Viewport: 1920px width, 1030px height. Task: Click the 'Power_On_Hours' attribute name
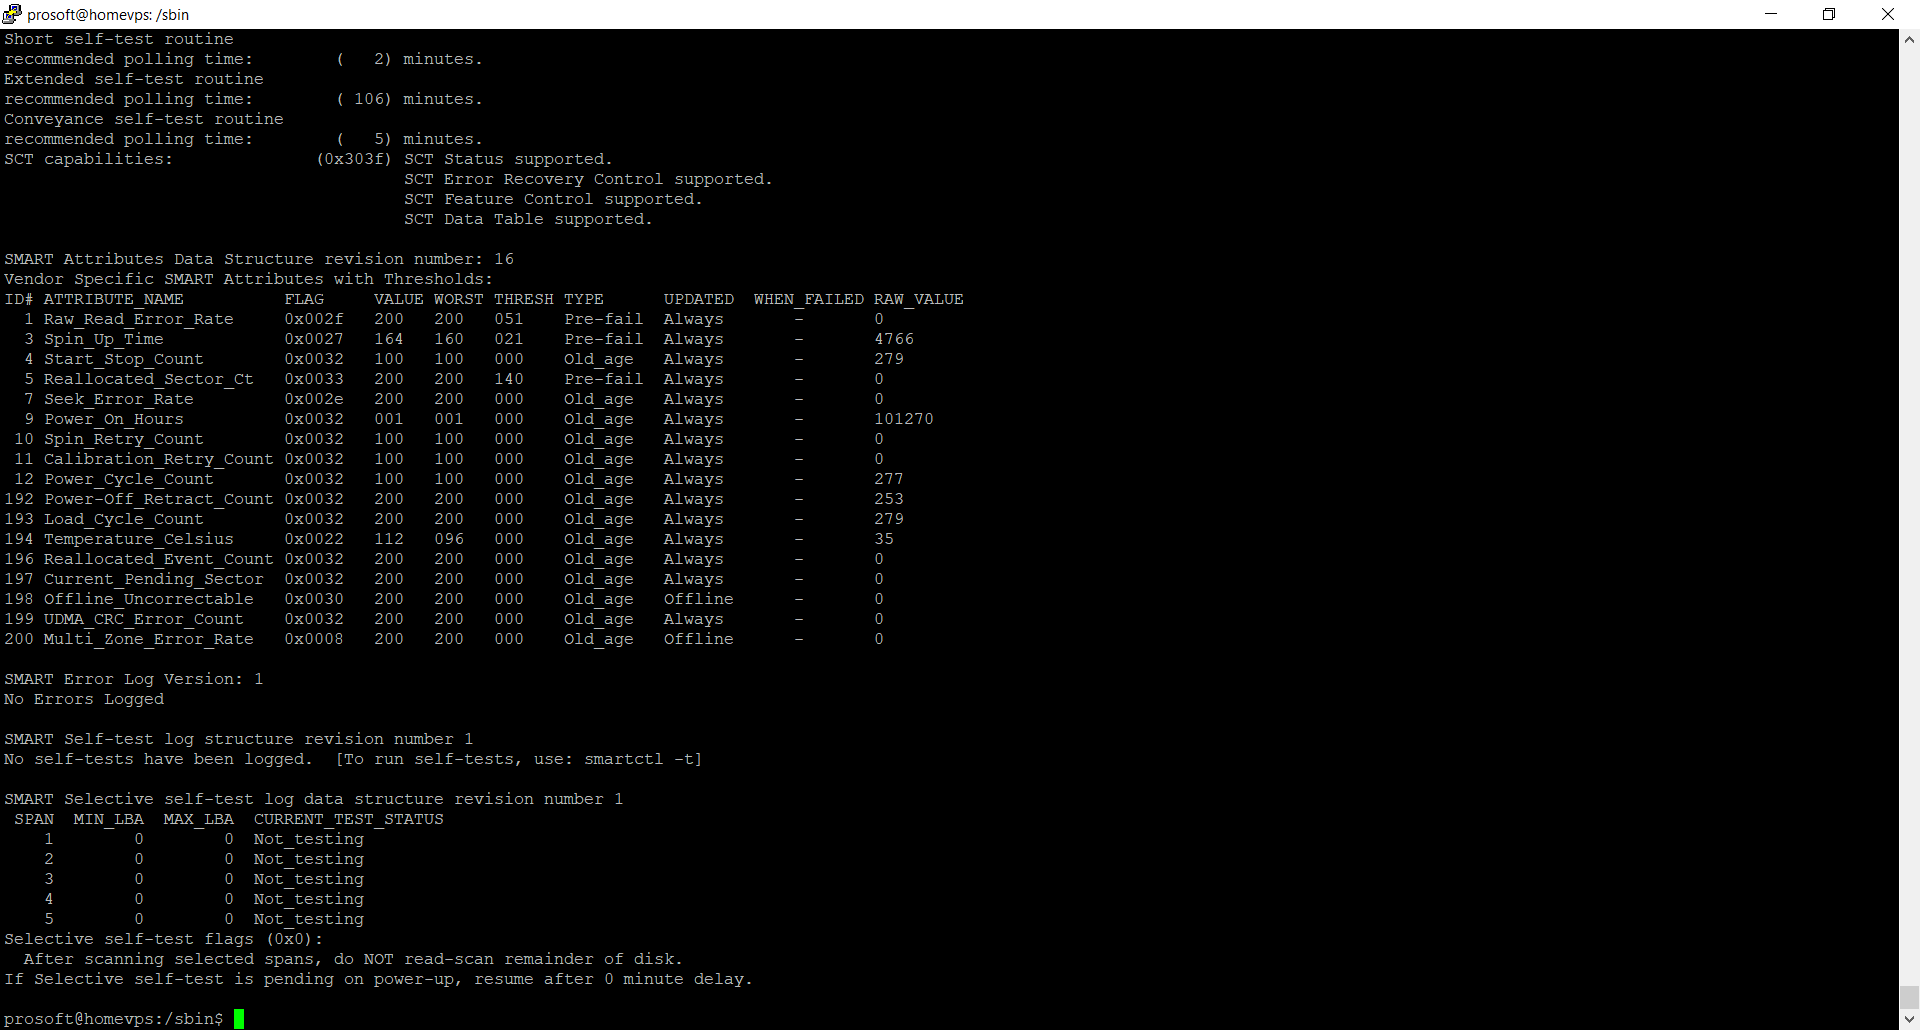pos(114,419)
